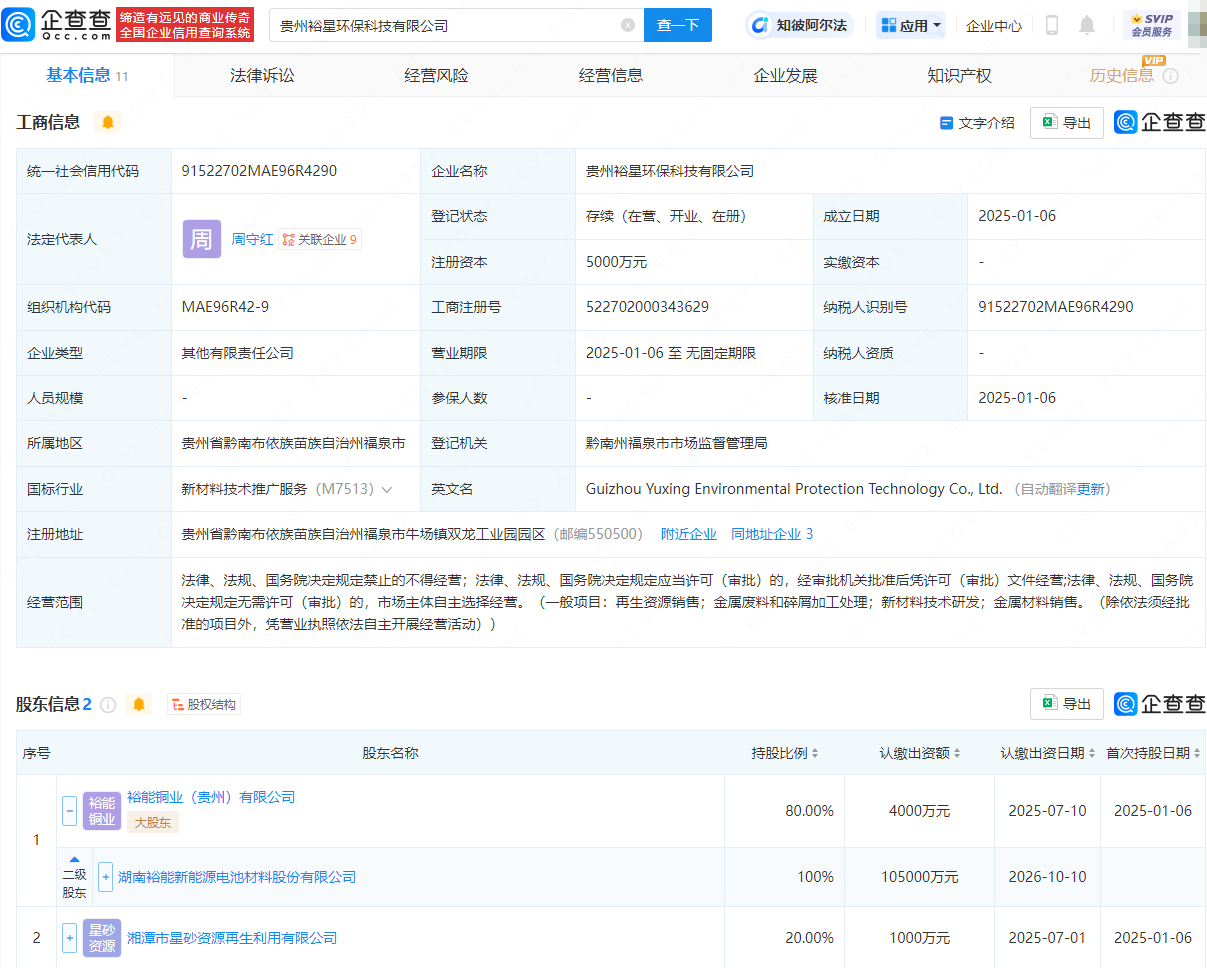Switch to the 基本信息 tab

[x=87, y=75]
